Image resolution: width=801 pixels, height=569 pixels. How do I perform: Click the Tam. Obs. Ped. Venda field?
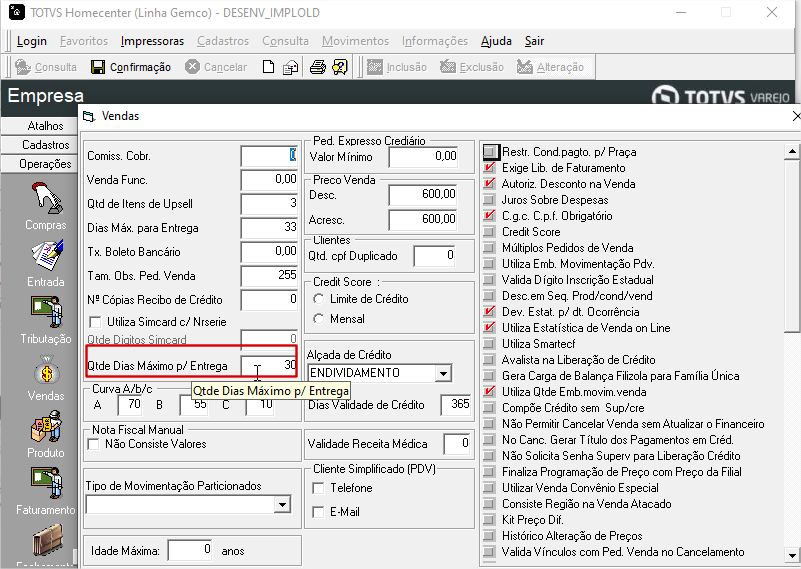coord(269,275)
